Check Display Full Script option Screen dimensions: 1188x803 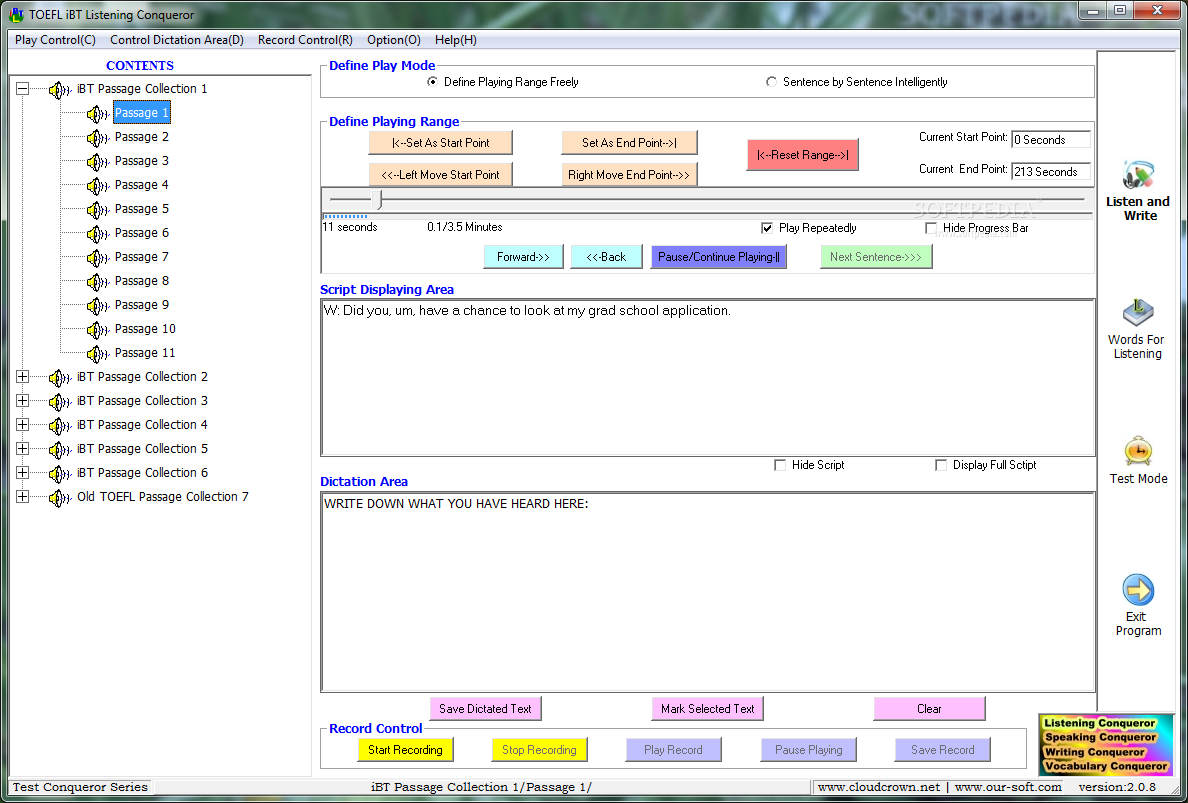tap(941, 465)
